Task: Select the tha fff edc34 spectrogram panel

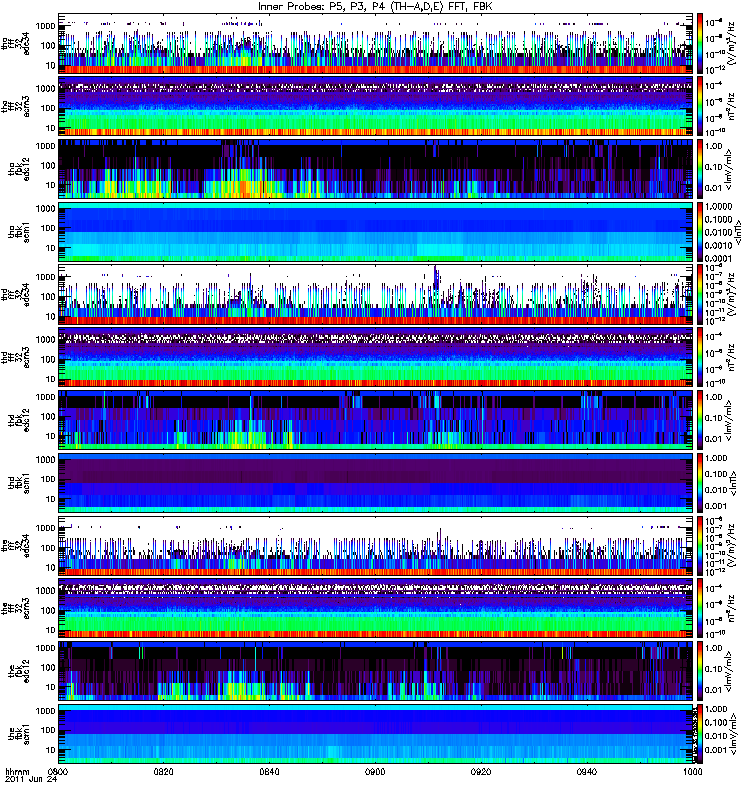Action: coord(376,44)
